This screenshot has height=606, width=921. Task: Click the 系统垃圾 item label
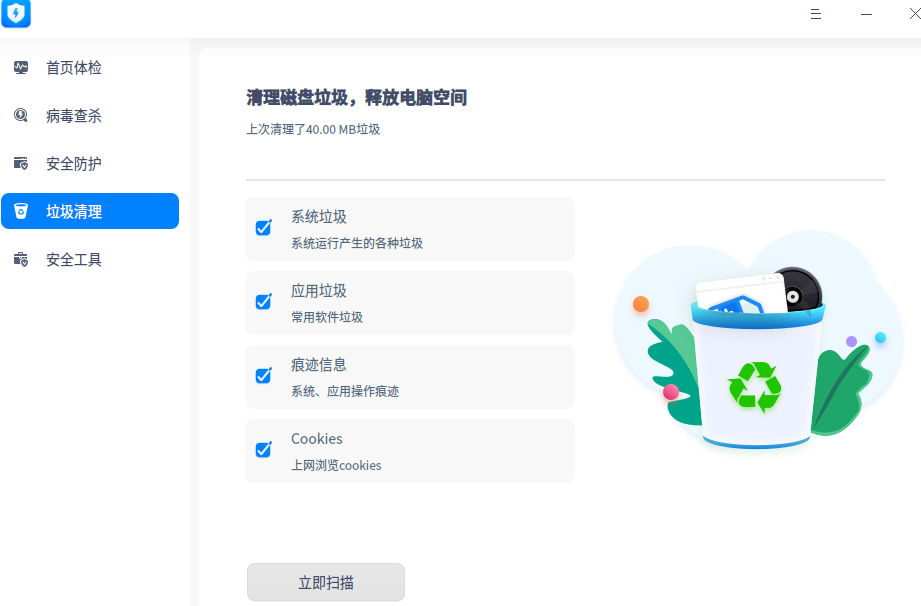point(319,217)
